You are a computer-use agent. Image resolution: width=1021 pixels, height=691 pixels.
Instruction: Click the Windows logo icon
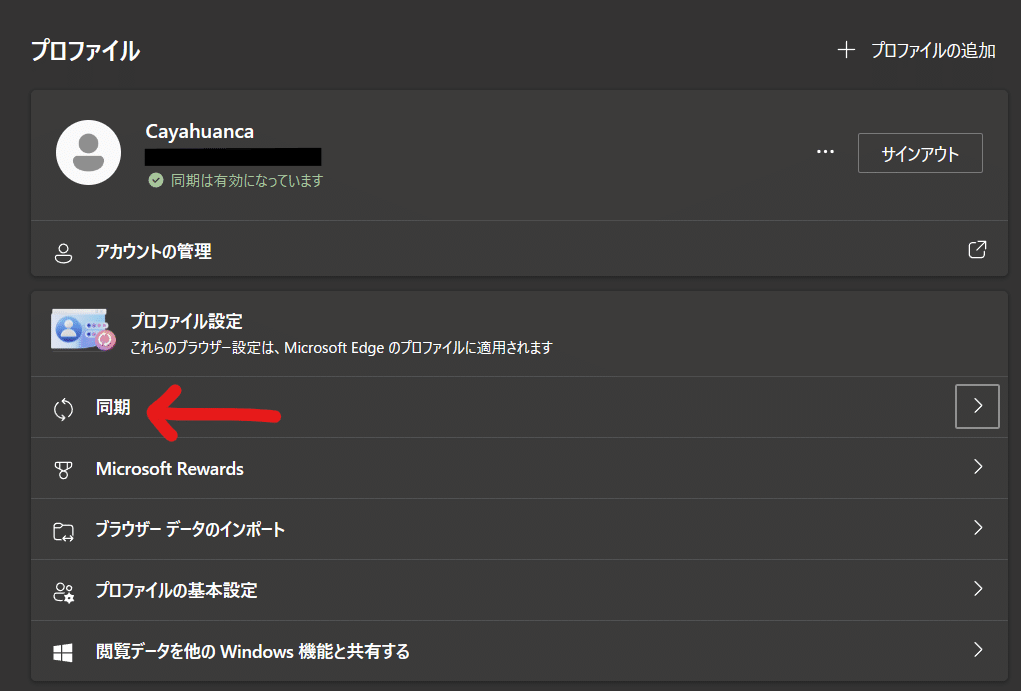(x=63, y=653)
